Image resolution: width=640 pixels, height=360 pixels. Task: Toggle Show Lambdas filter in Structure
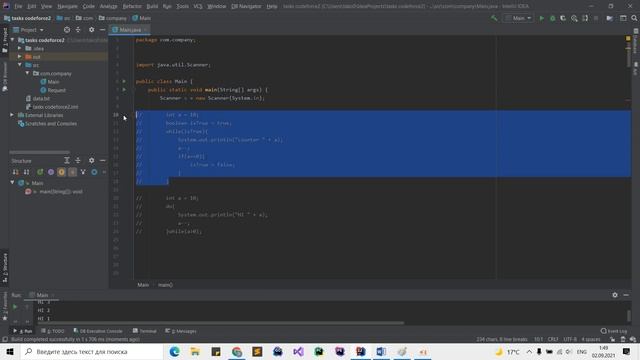(x=72, y=172)
